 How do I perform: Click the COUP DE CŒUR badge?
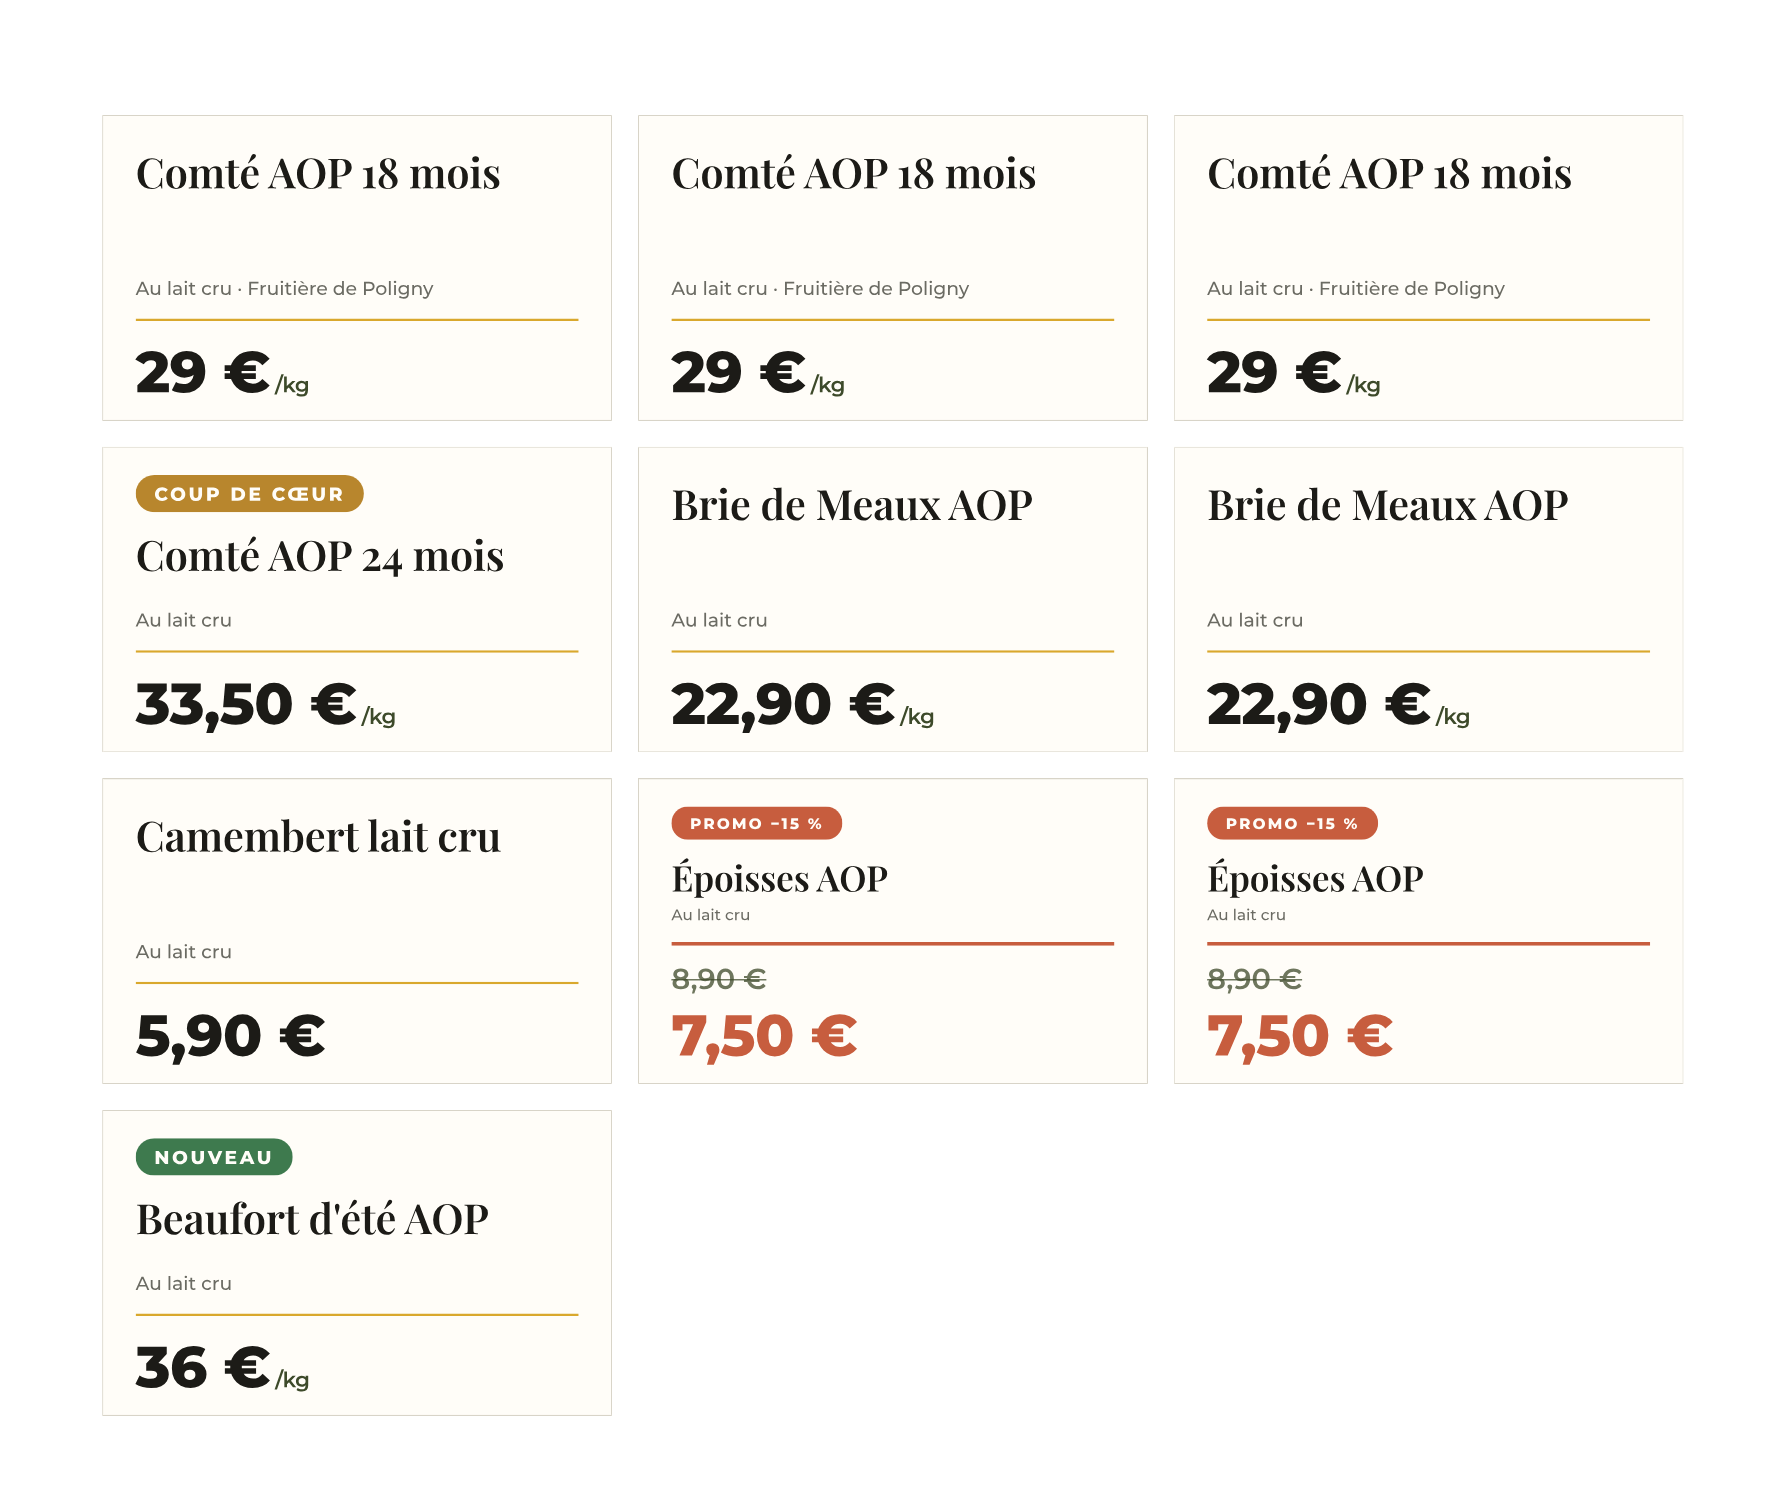249,494
